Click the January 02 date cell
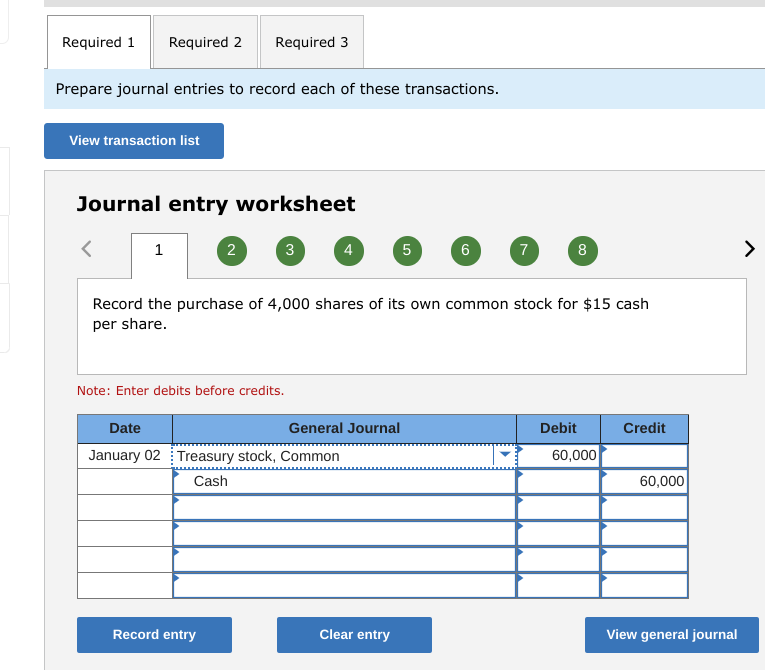Viewport: 781px width, 670px height. click(x=125, y=455)
